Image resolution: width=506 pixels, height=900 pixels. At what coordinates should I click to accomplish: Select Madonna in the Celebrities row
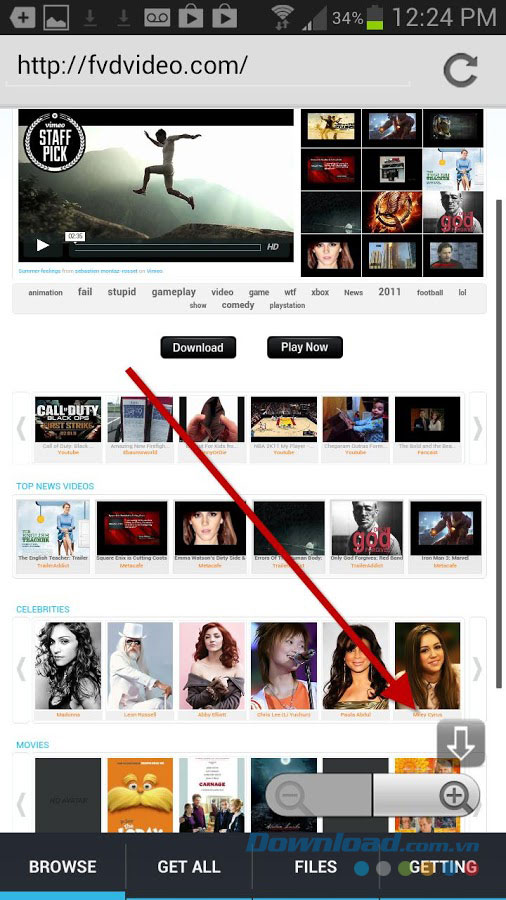tap(68, 666)
